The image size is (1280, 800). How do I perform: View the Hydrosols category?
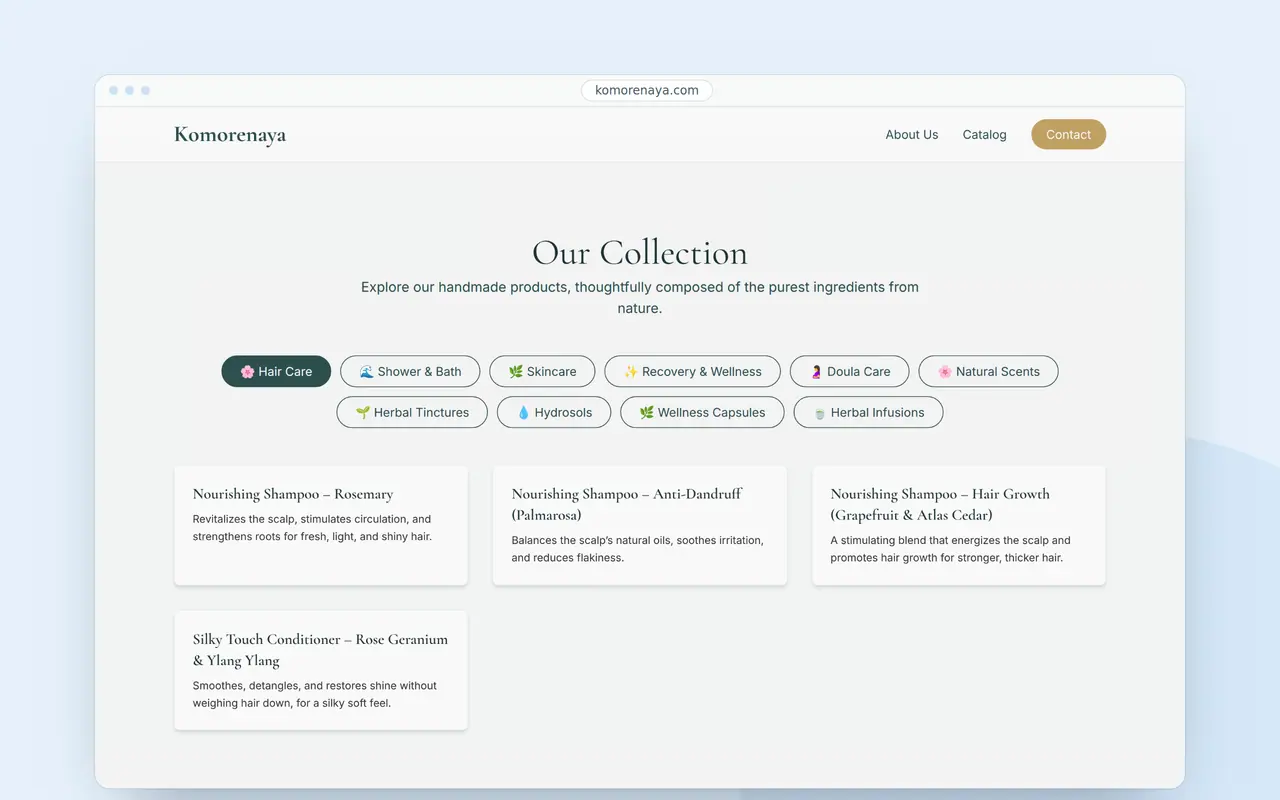[x=554, y=412]
